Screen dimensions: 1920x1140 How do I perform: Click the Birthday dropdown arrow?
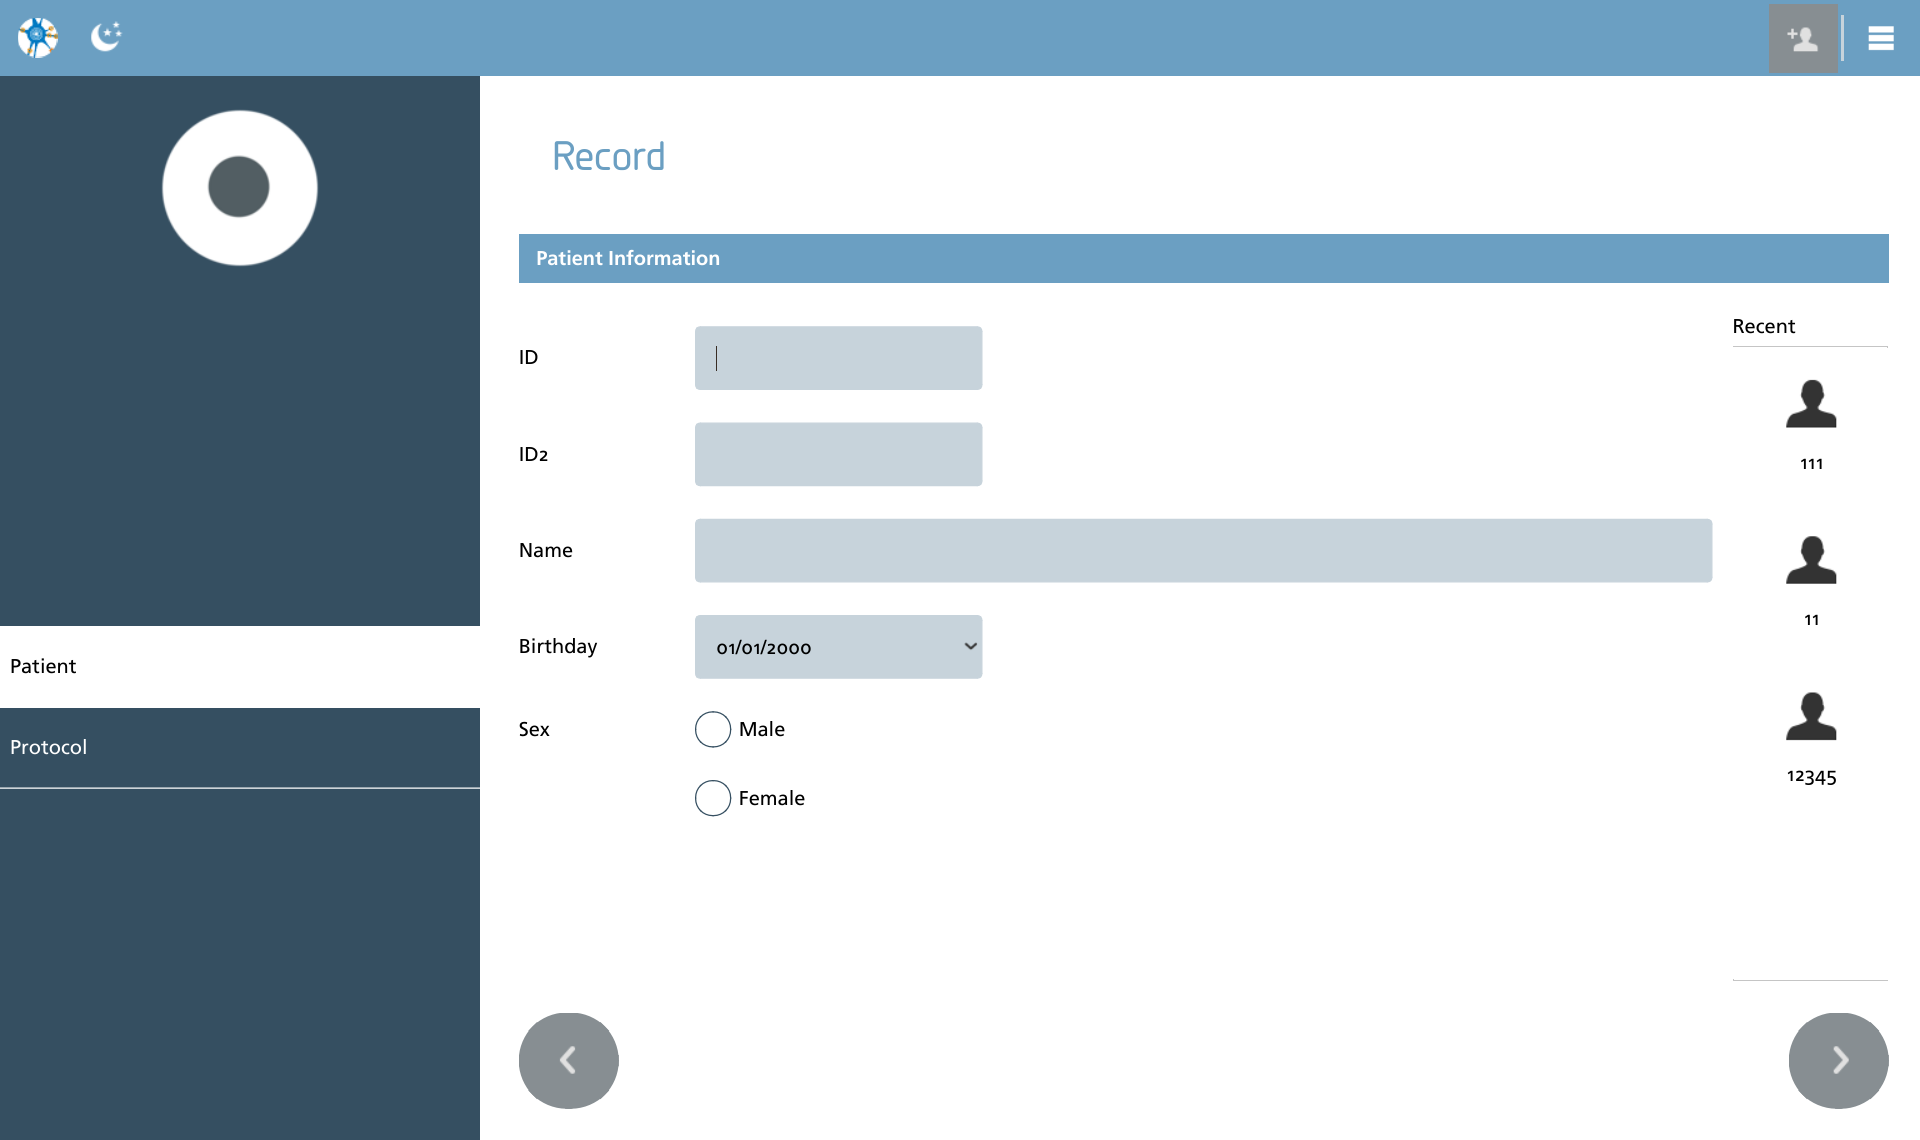tap(970, 646)
